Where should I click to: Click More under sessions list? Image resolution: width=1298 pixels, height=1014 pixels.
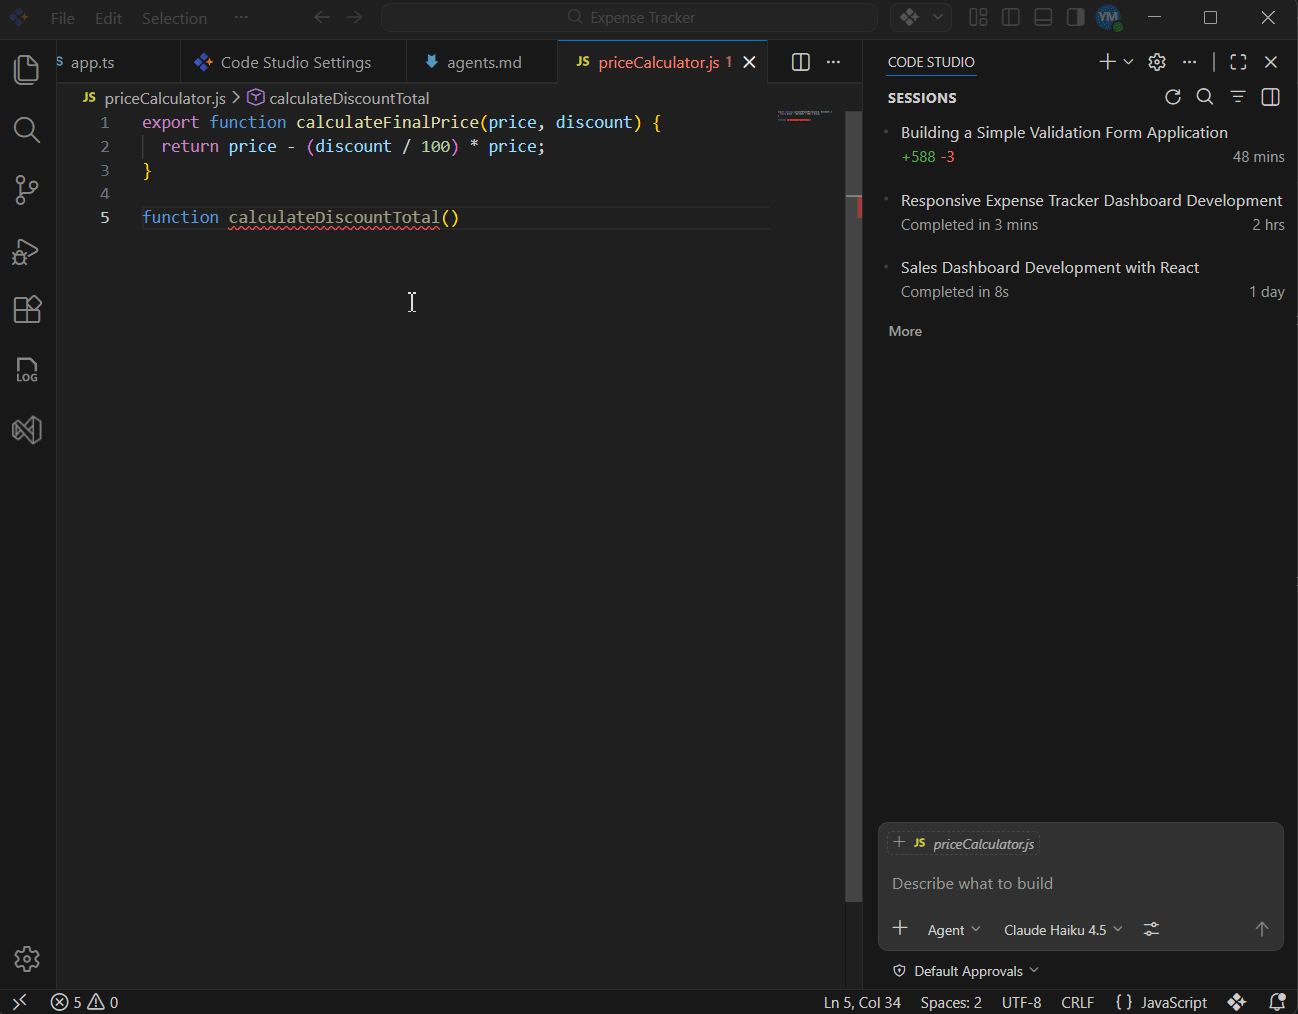tap(905, 331)
